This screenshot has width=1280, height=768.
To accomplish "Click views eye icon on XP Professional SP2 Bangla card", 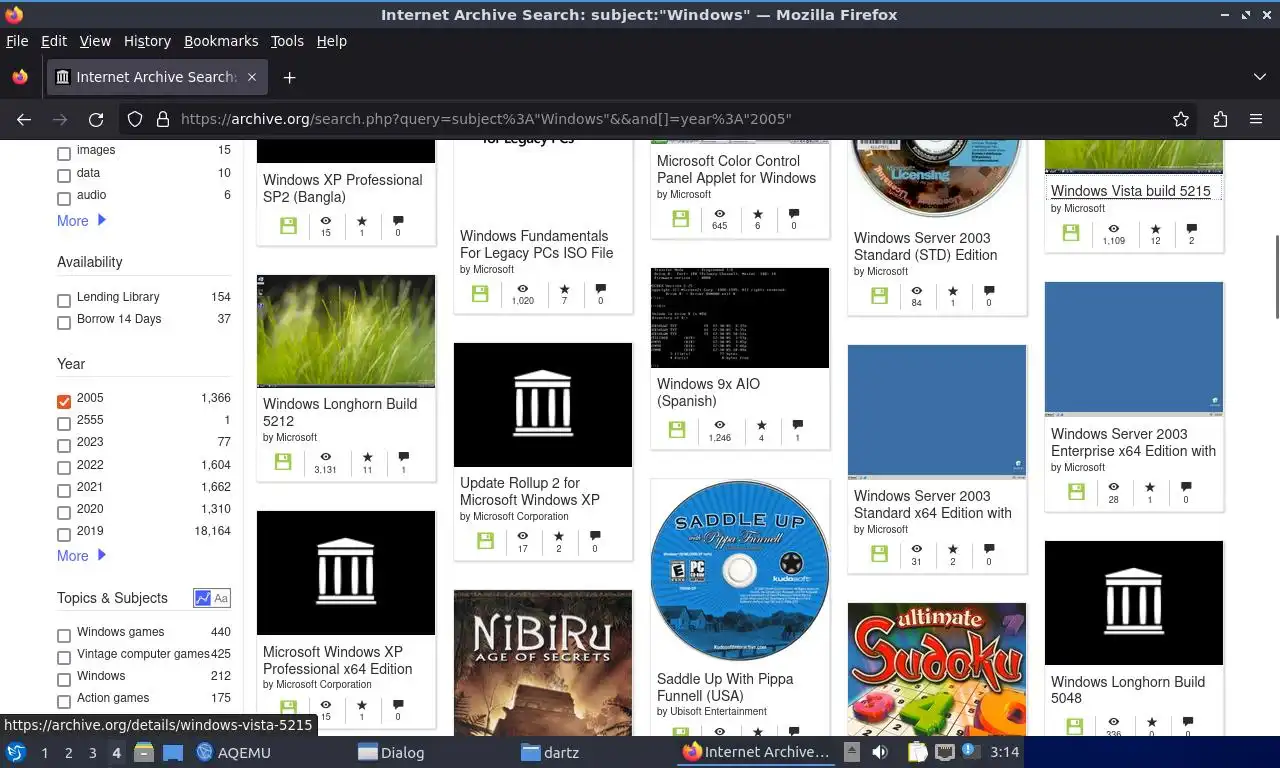I will (x=326, y=221).
